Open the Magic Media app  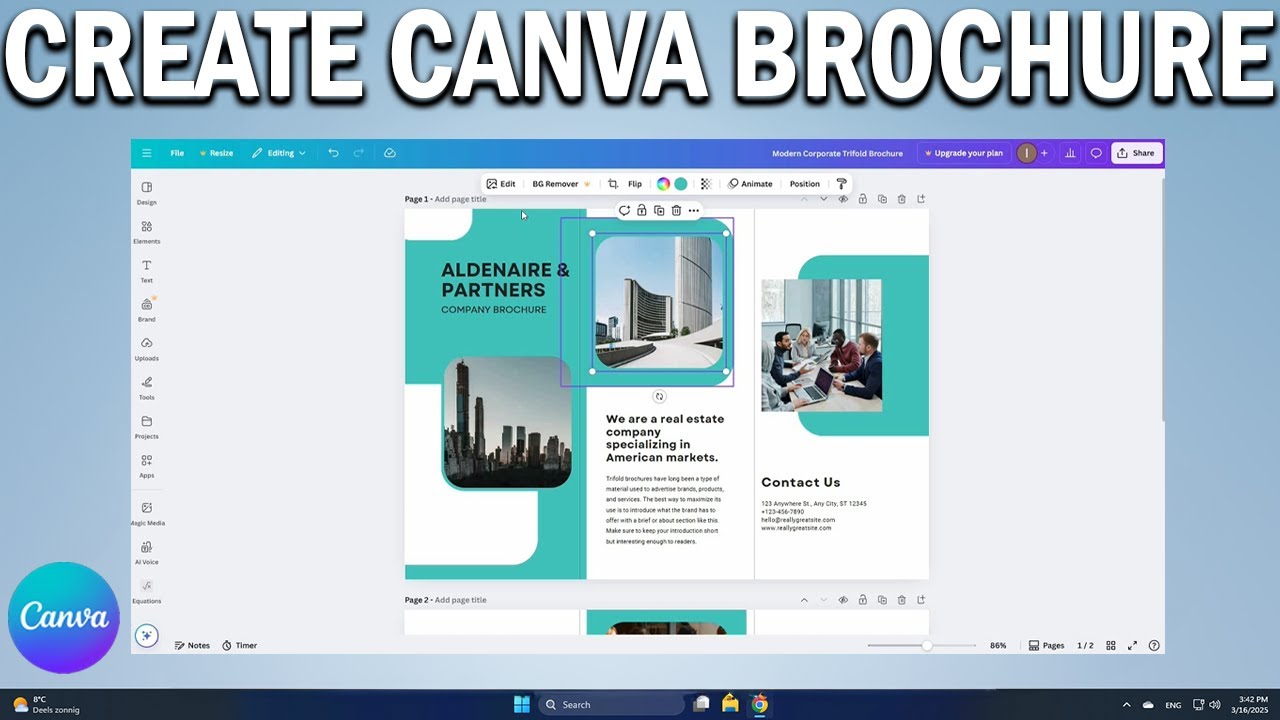tap(147, 514)
